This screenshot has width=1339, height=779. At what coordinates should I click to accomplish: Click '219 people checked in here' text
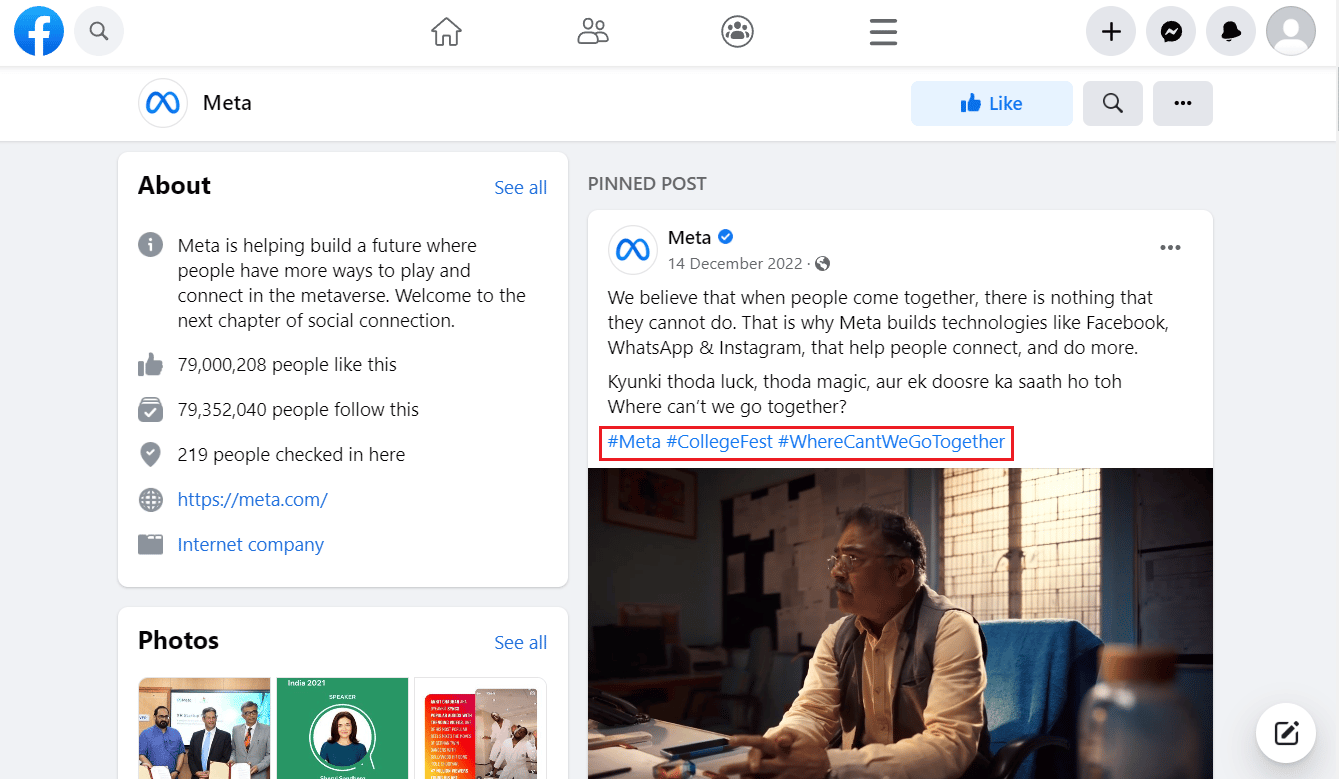pos(291,455)
